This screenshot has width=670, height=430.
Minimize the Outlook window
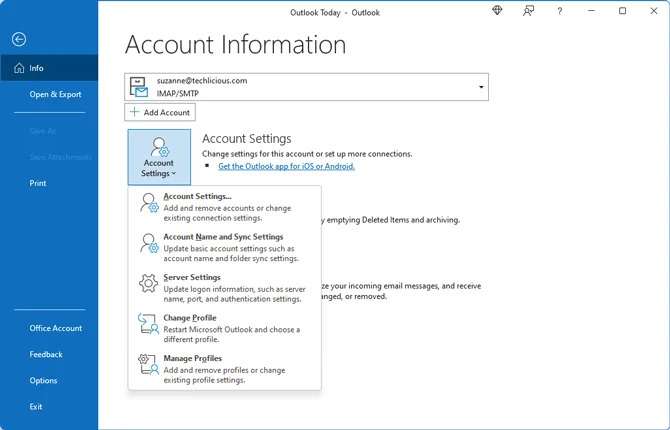[591, 11]
